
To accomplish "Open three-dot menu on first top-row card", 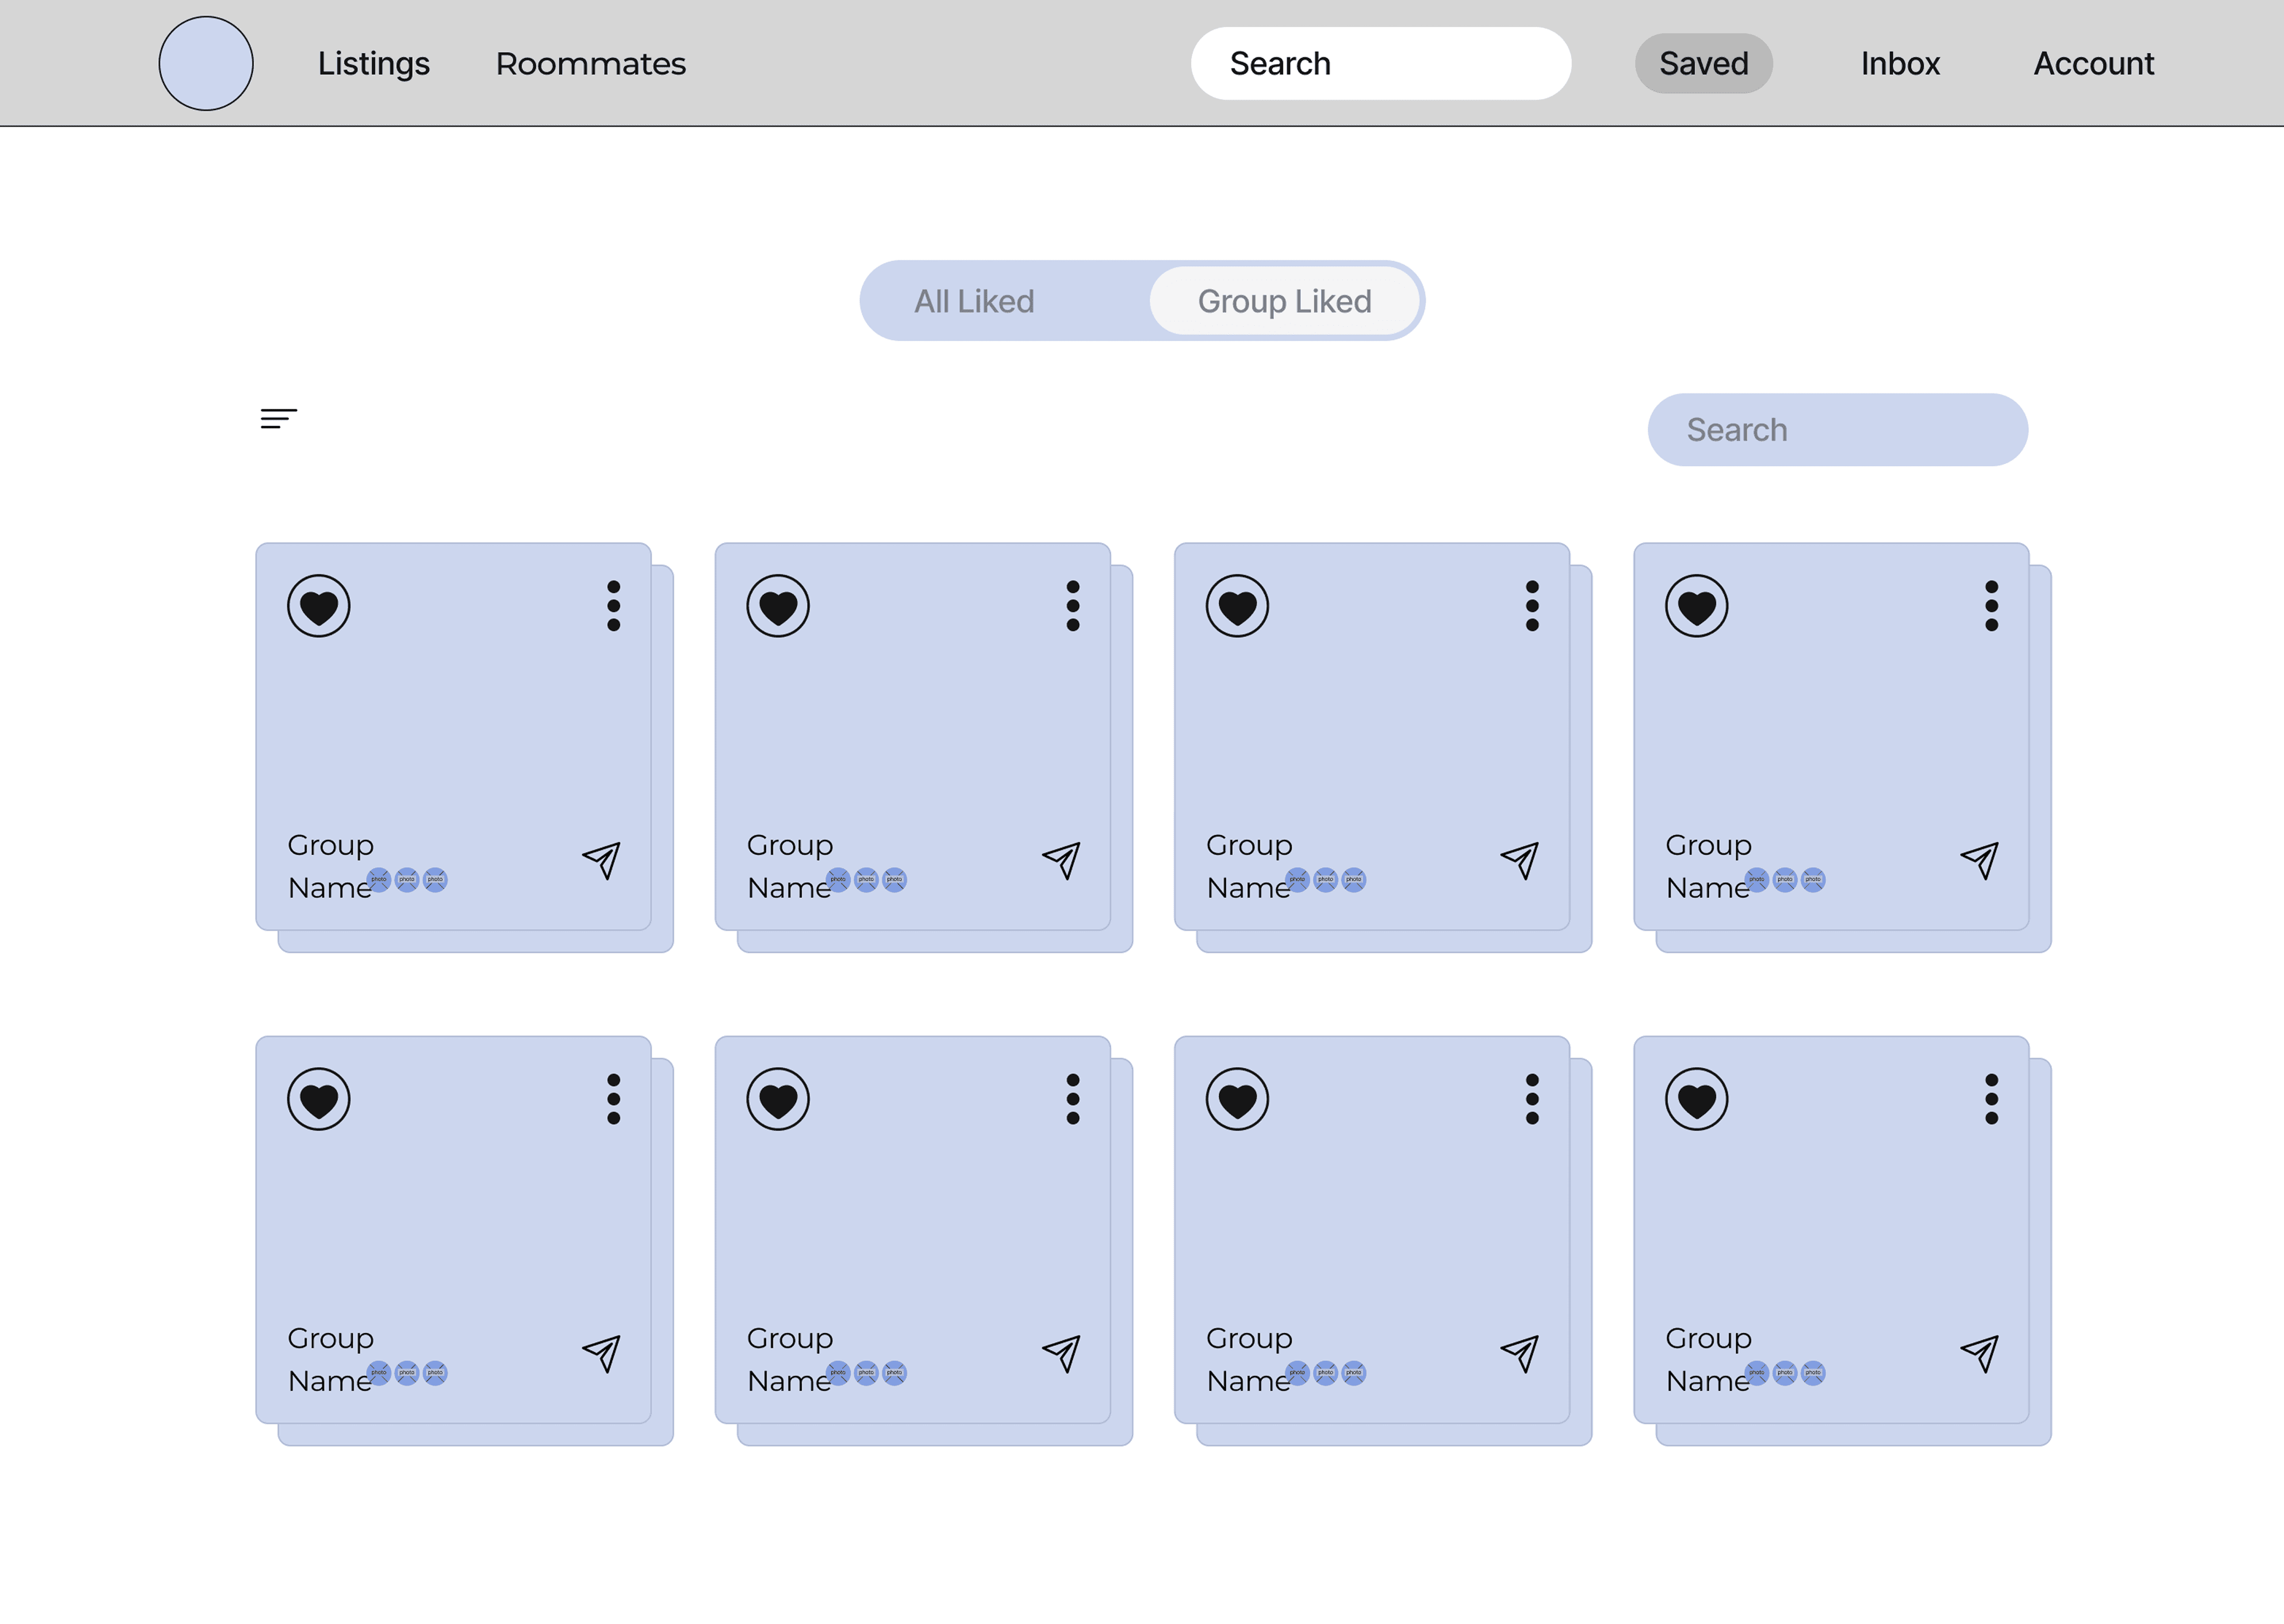I will click(614, 606).
